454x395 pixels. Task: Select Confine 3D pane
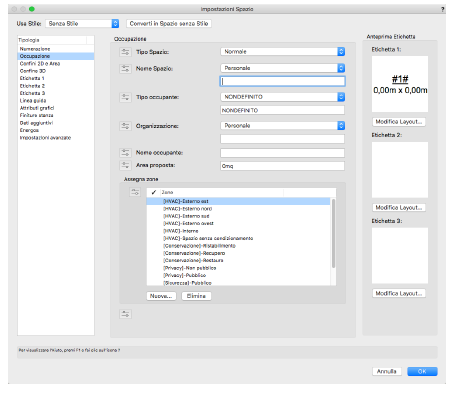(56, 71)
